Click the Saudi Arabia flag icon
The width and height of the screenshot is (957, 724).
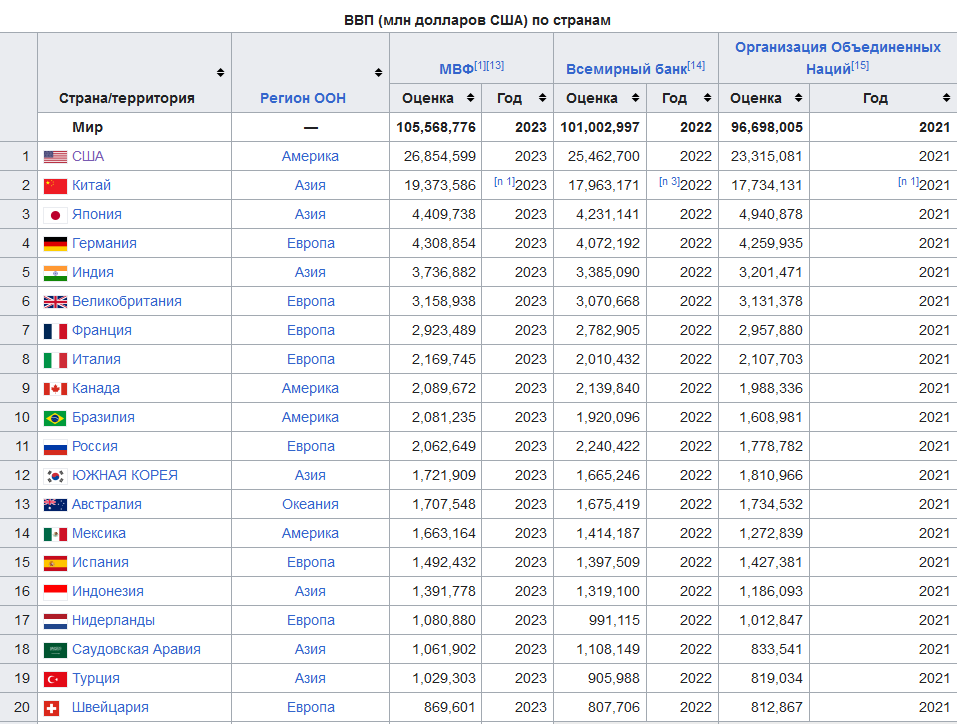click(55, 650)
